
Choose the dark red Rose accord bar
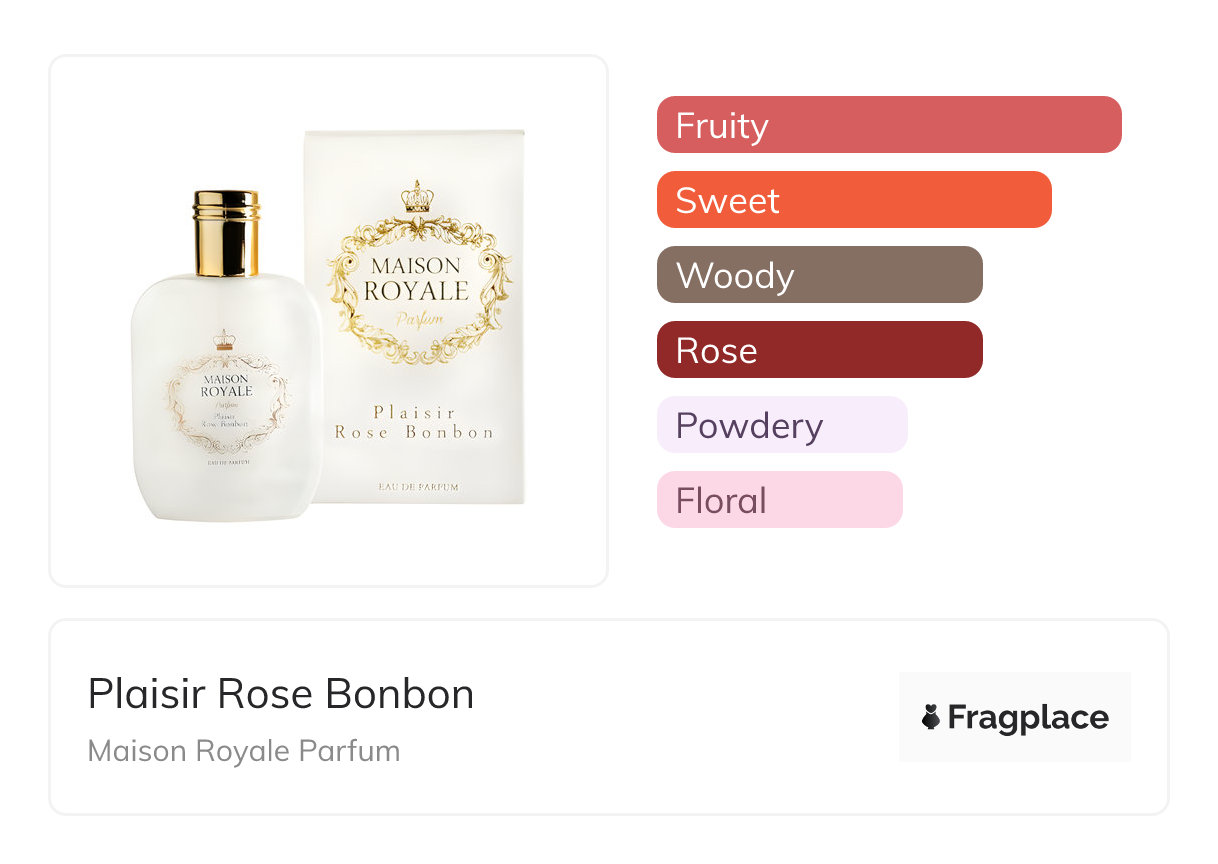(819, 350)
